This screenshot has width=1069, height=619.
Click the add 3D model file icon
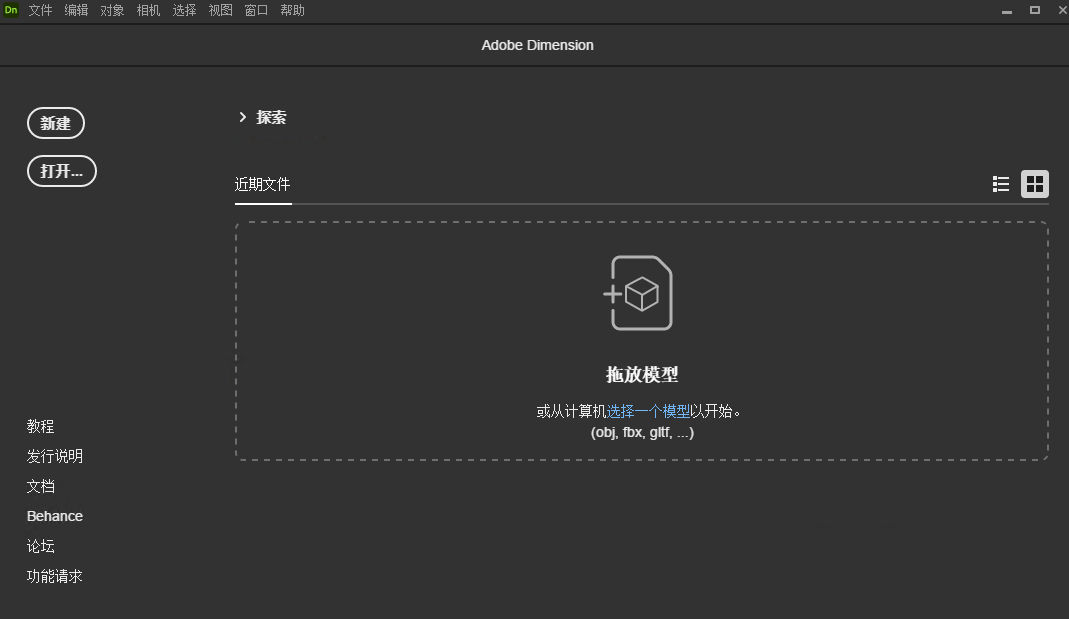pos(639,293)
